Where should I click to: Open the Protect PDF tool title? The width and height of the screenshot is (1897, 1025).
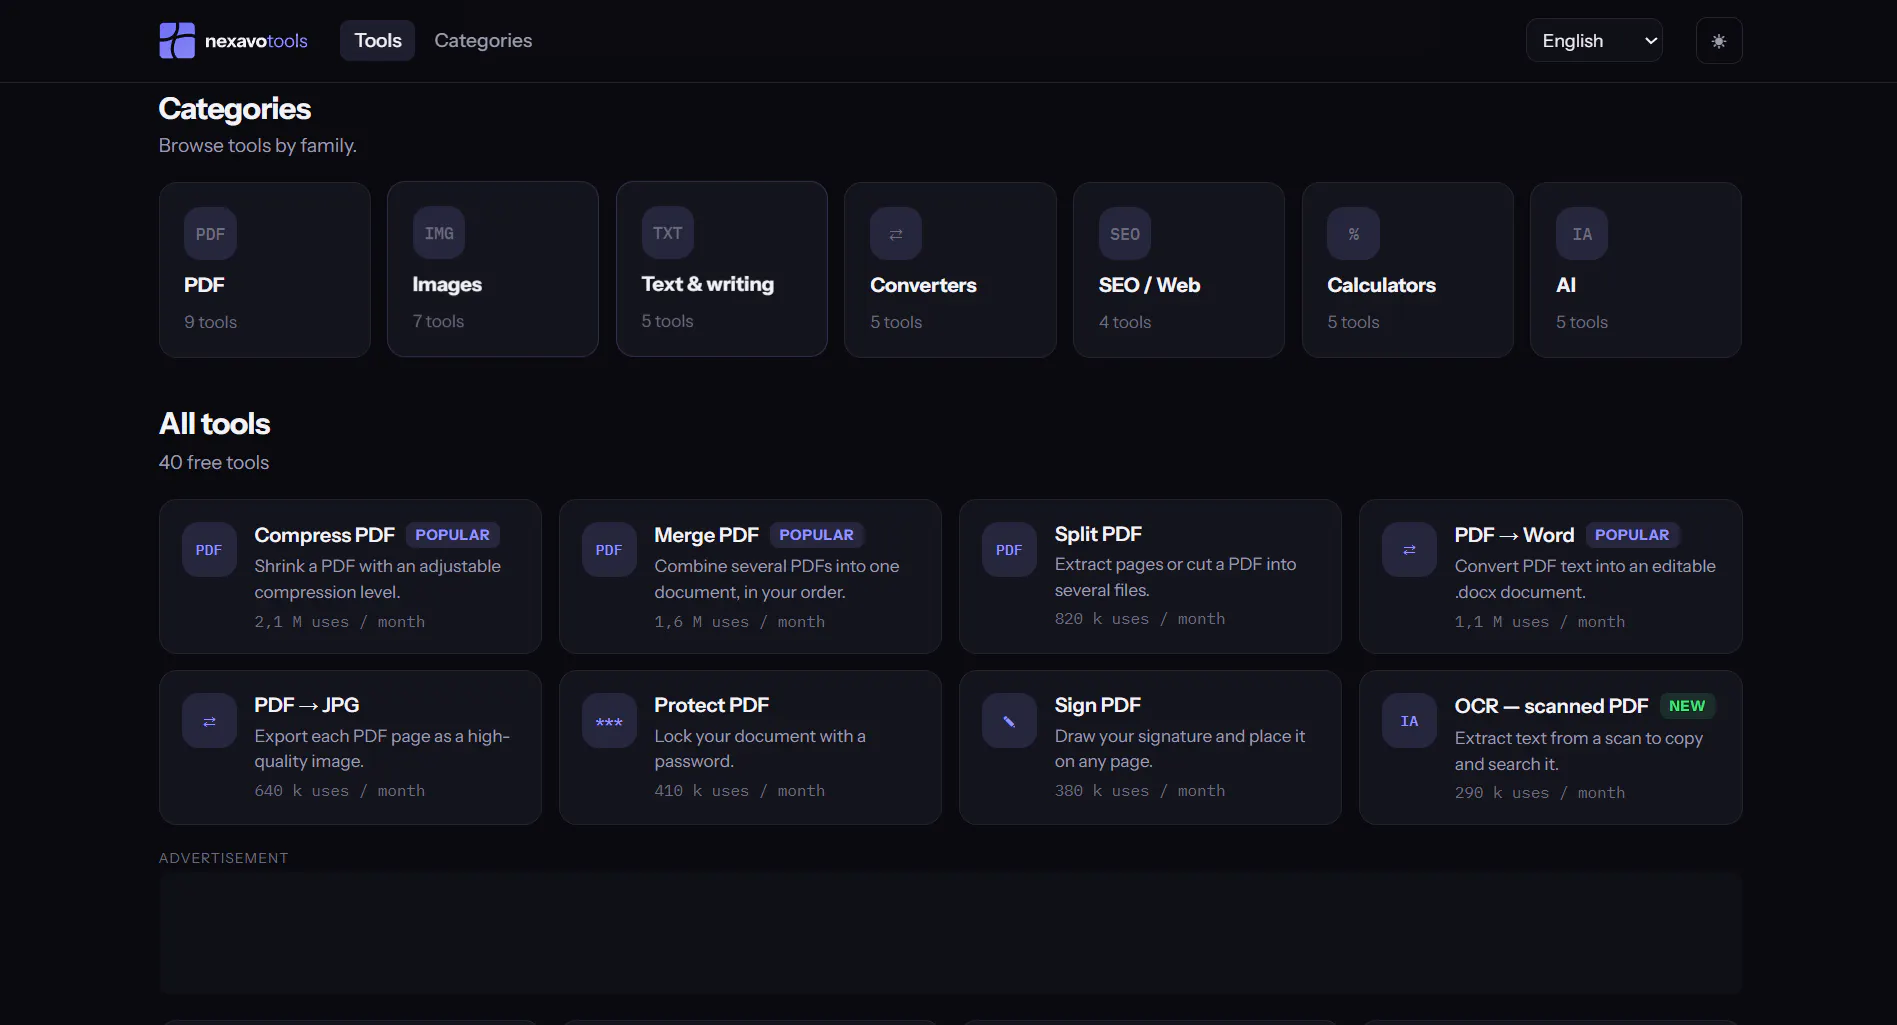tap(711, 705)
